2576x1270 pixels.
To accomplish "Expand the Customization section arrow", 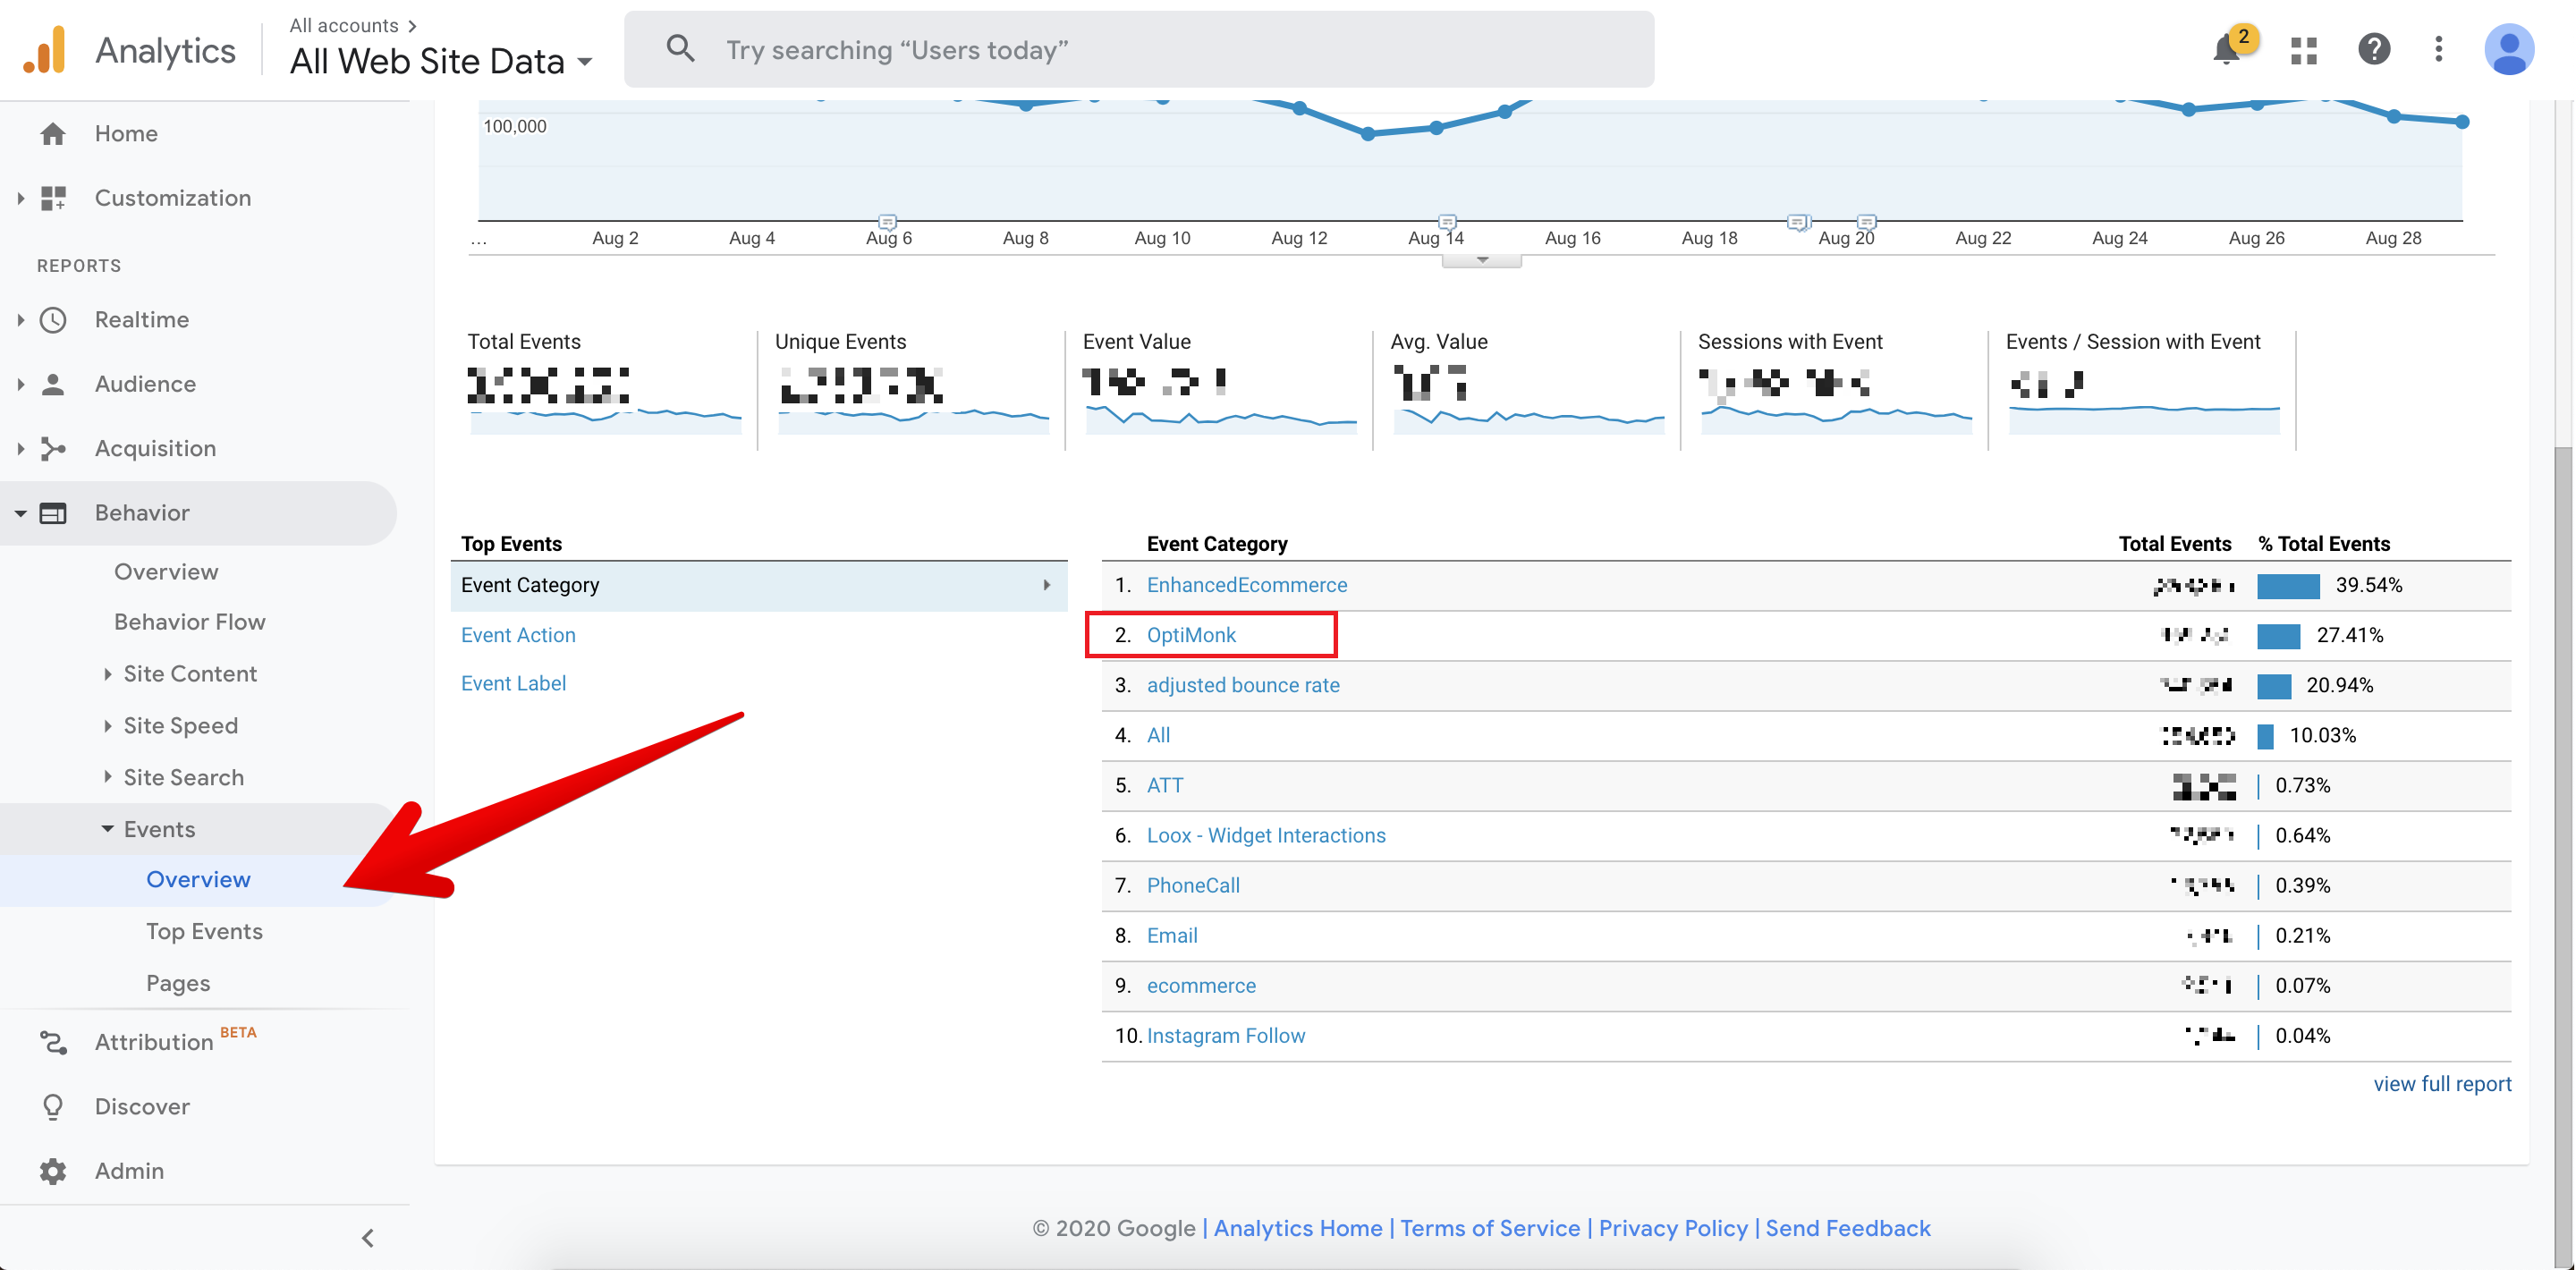I will pos(21,198).
